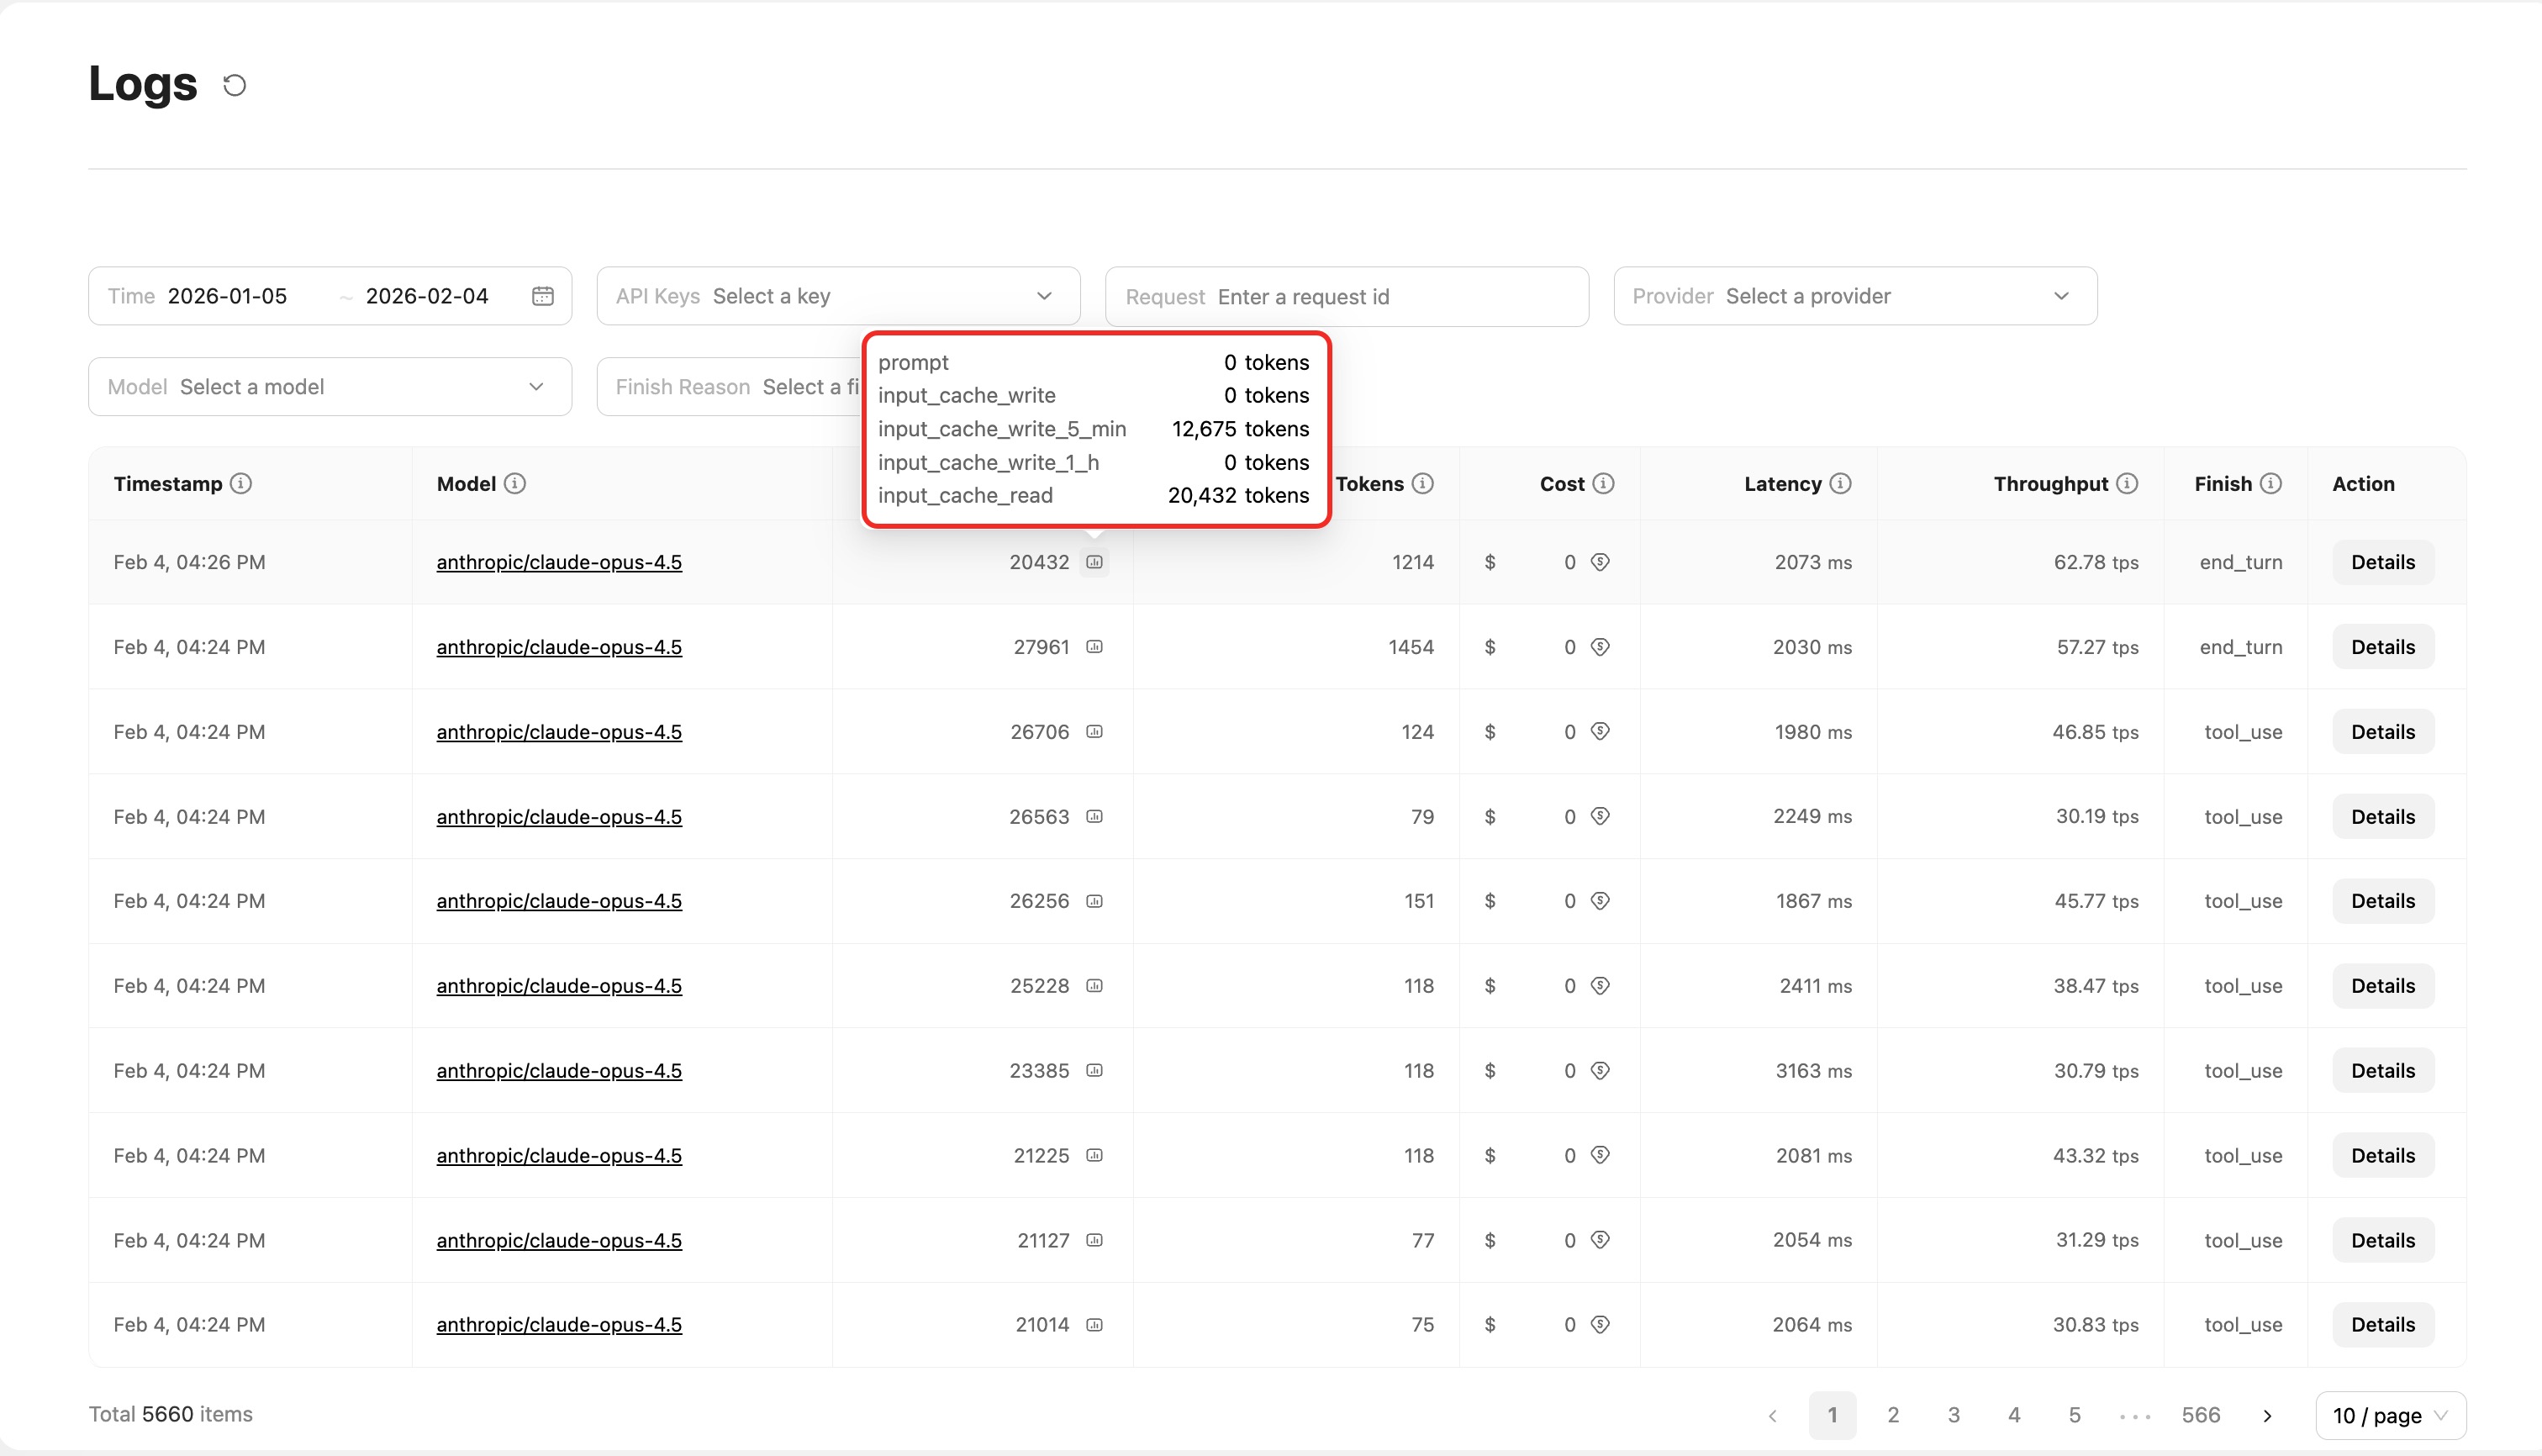Go to page 2
Image resolution: width=2542 pixels, height=1456 pixels.
click(x=1893, y=1415)
